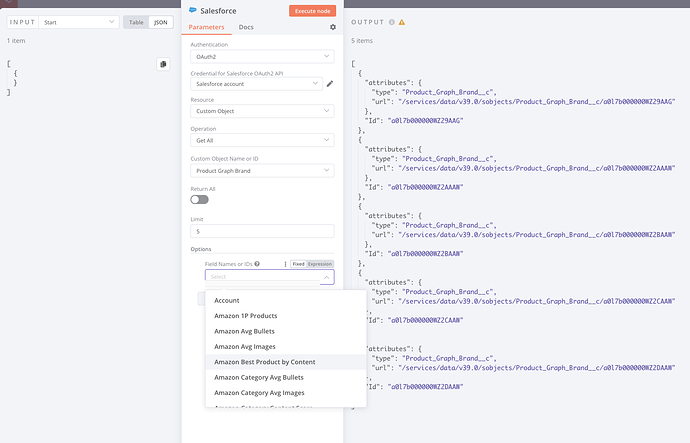Screen dimensions: 690x443
Task: Select input JSON view button
Action: 160,21
